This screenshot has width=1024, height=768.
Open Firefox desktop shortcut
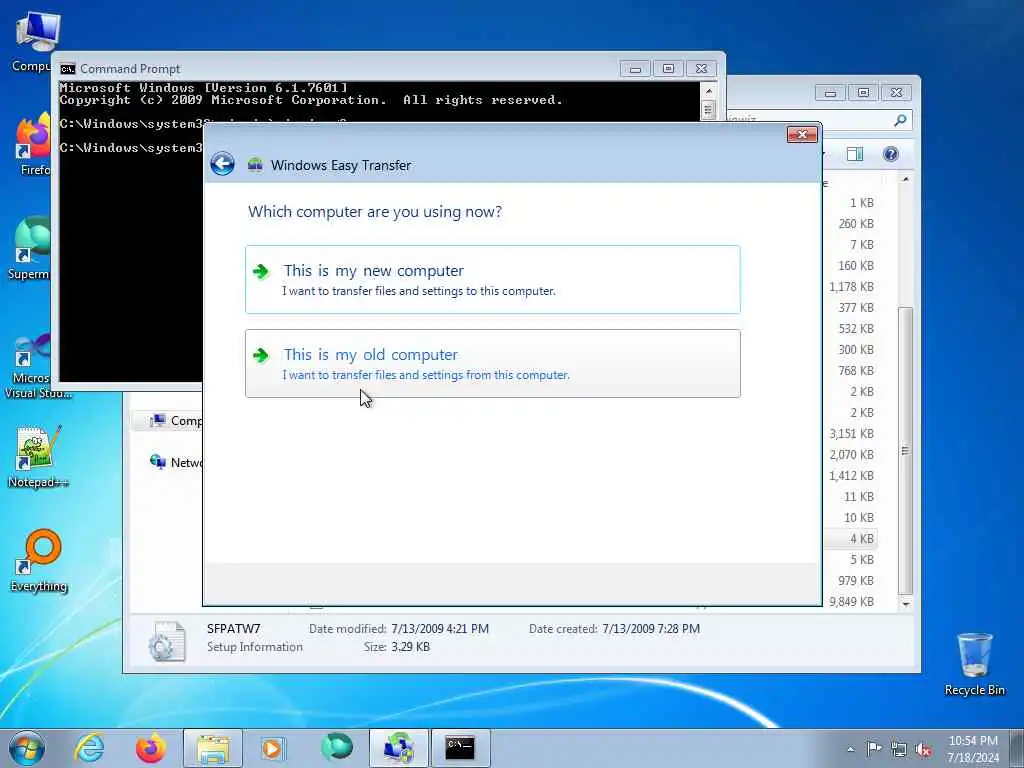[x=34, y=144]
